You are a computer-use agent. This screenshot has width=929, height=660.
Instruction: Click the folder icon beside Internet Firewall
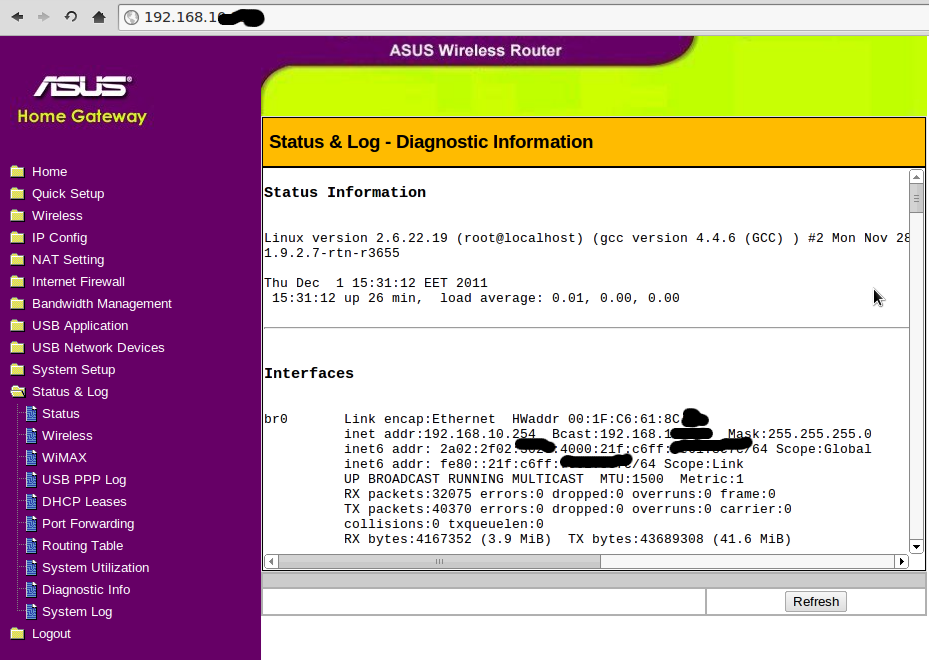pos(18,281)
